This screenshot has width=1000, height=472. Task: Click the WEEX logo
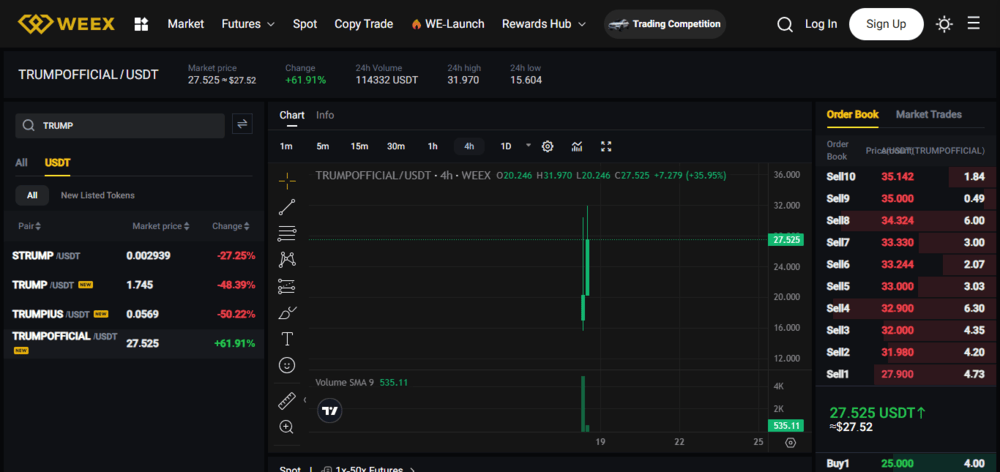coord(66,24)
